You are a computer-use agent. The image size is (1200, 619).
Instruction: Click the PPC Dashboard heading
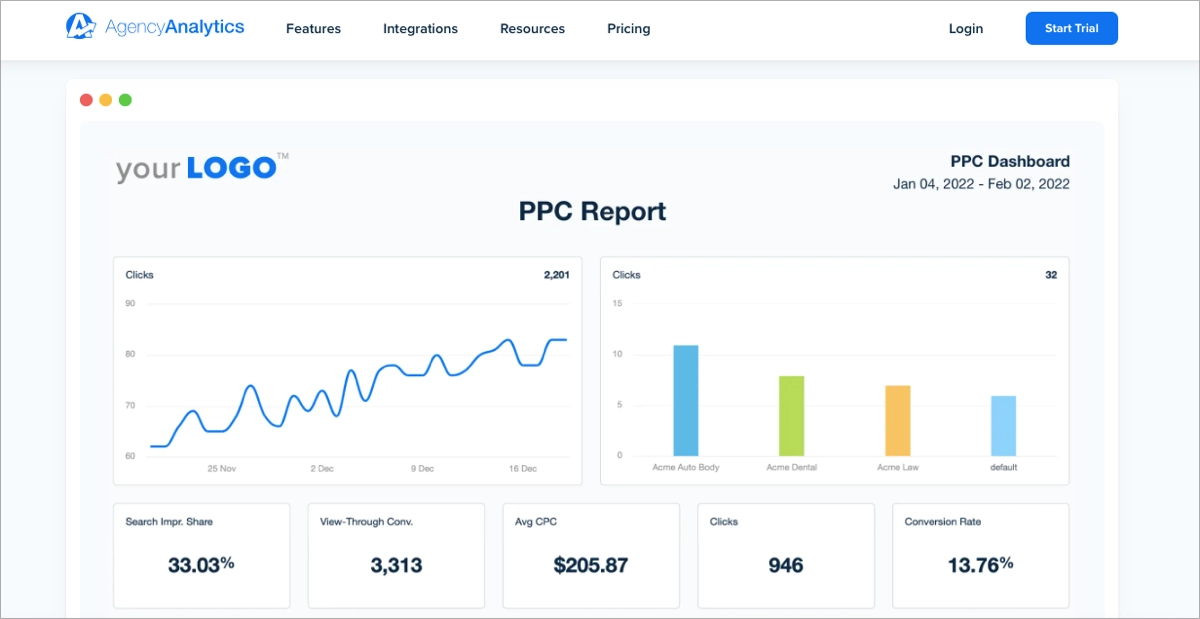tap(1011, 161)
